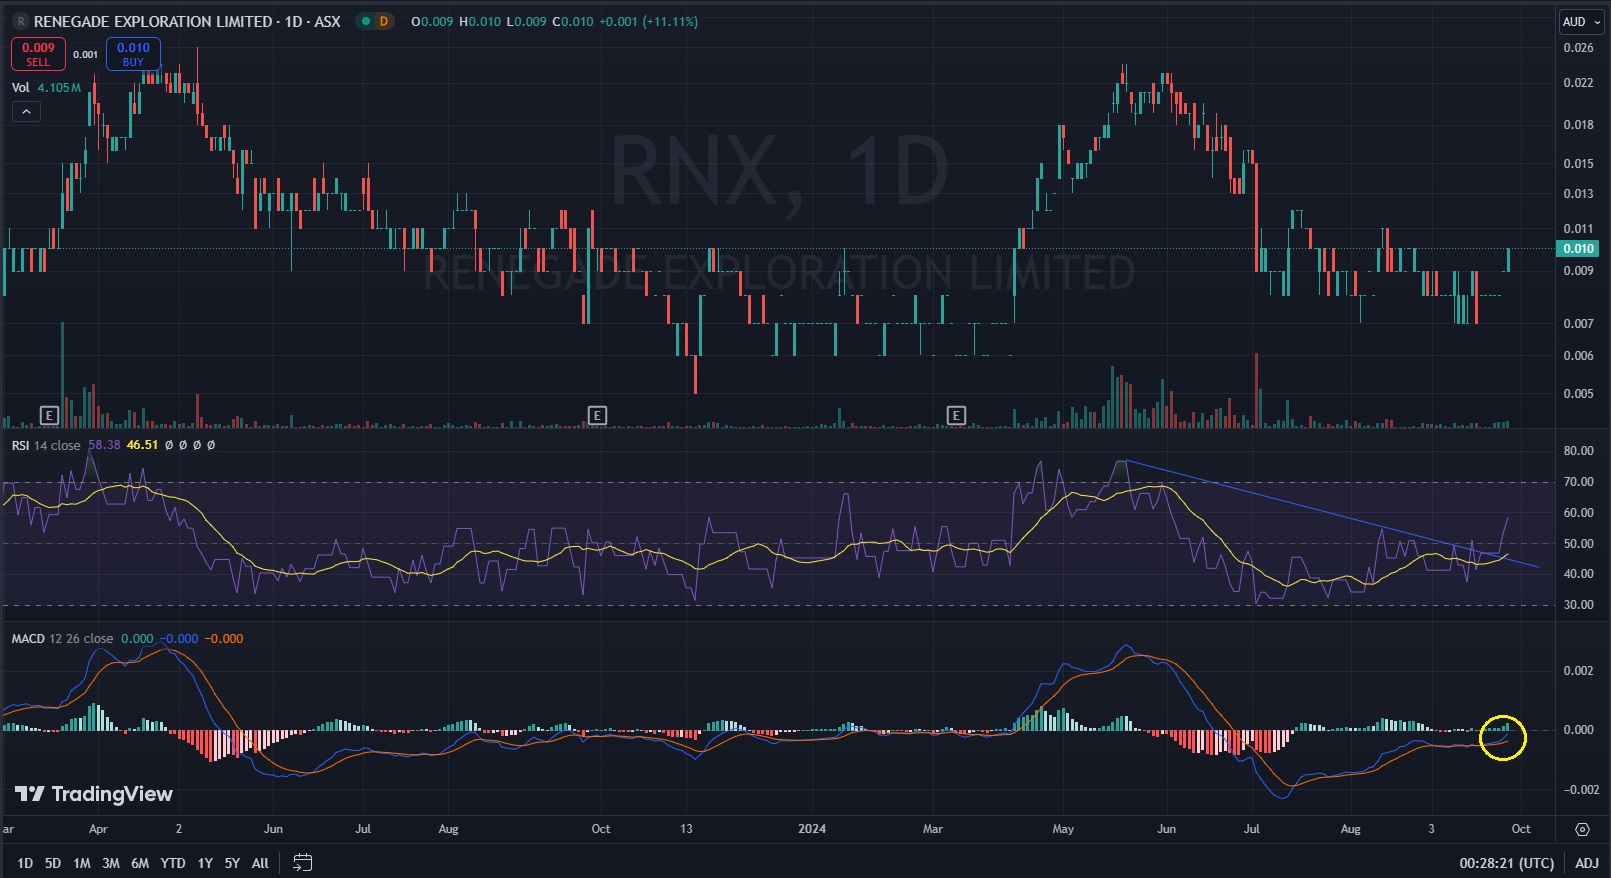The height and width of the screenshot is (878, 1611).
Task: Click the +0.001 (+11.11%) change text
Action: pos(648,21)
